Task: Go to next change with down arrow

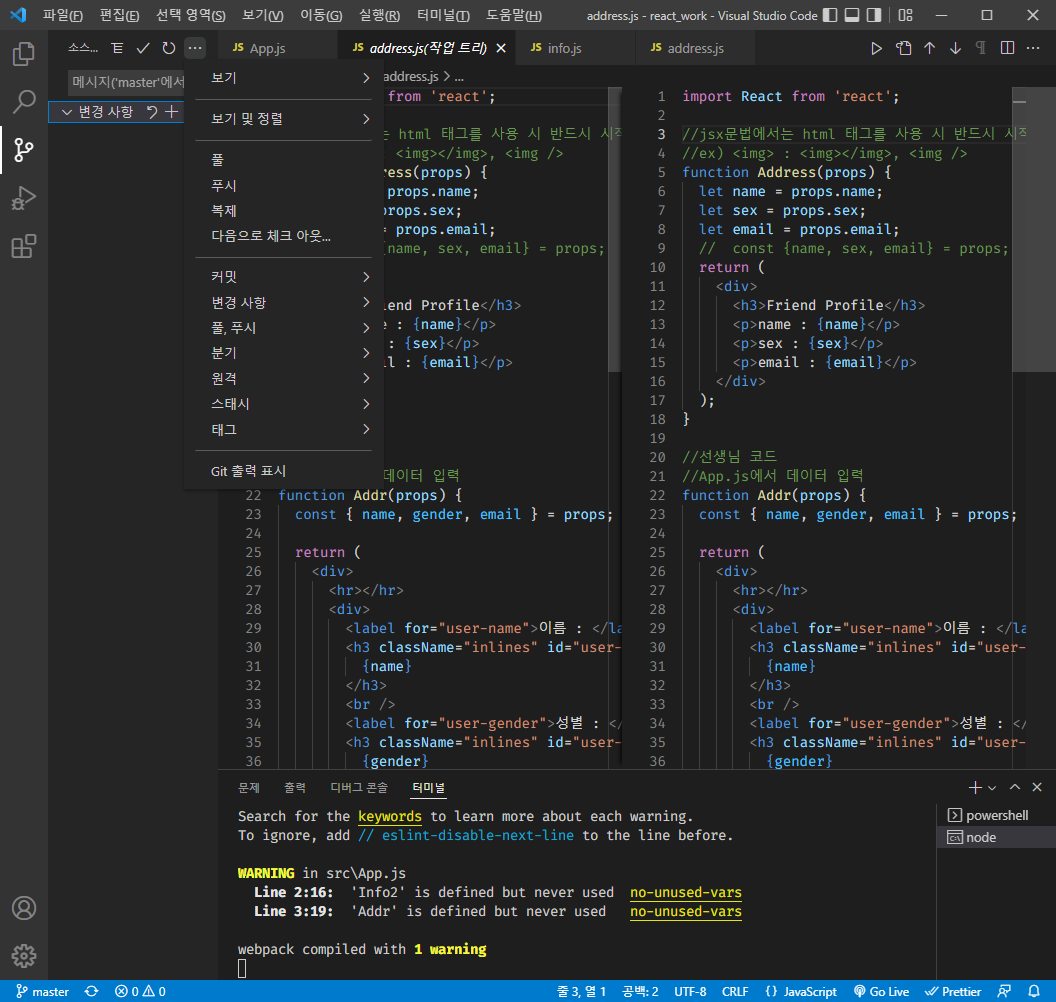Action: click(x=955, y=48)
